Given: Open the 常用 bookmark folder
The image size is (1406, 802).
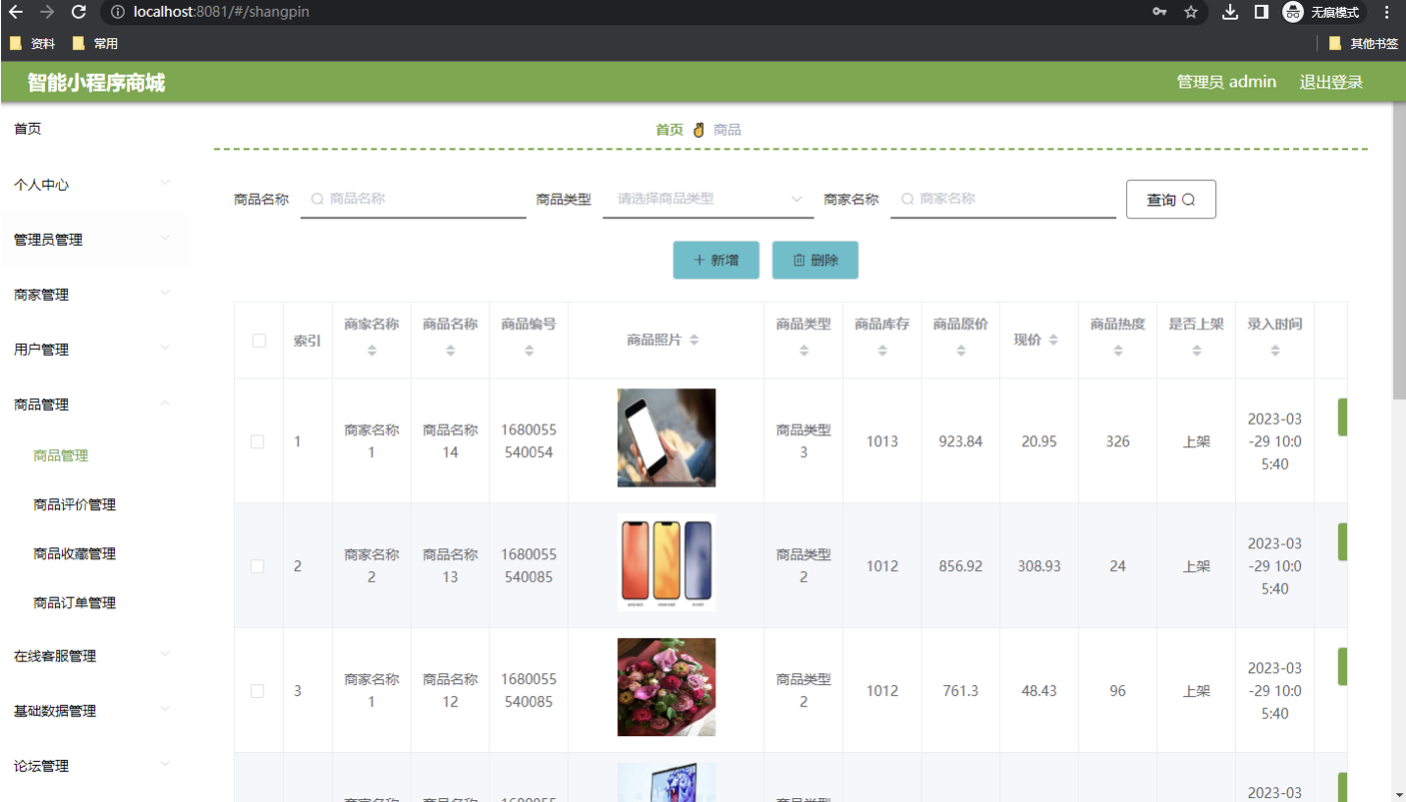Looking at the screenshot, I should coord(96,43).
